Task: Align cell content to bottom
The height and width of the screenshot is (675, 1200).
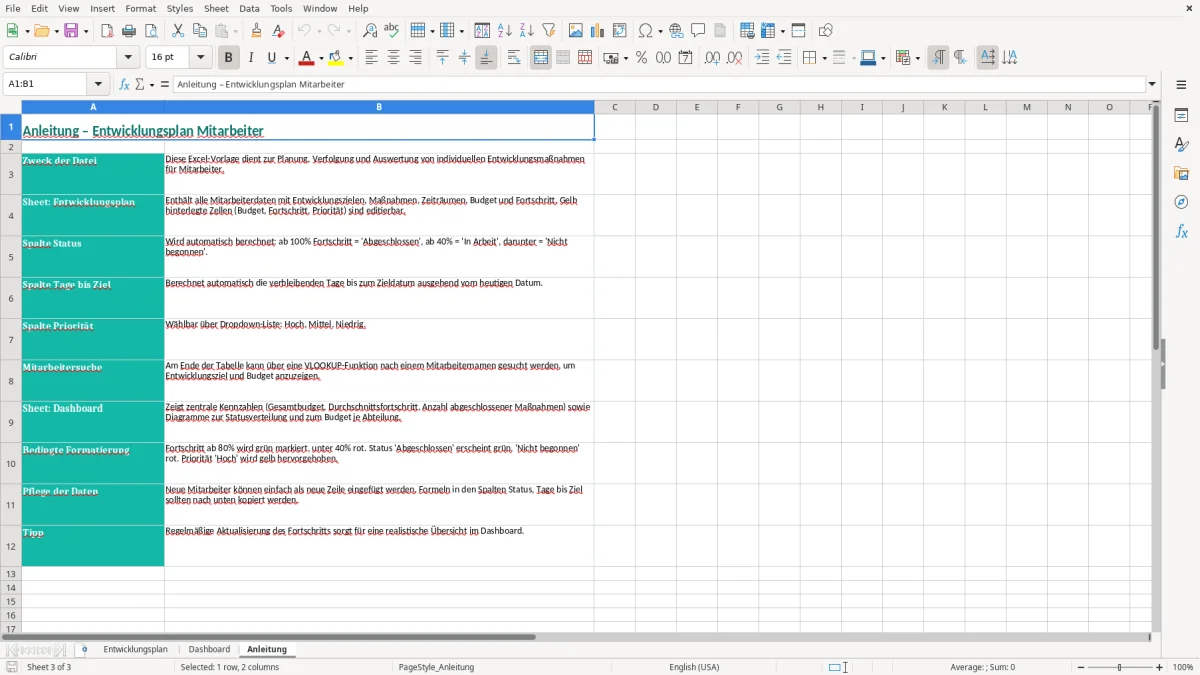Action: click(486, 58)
